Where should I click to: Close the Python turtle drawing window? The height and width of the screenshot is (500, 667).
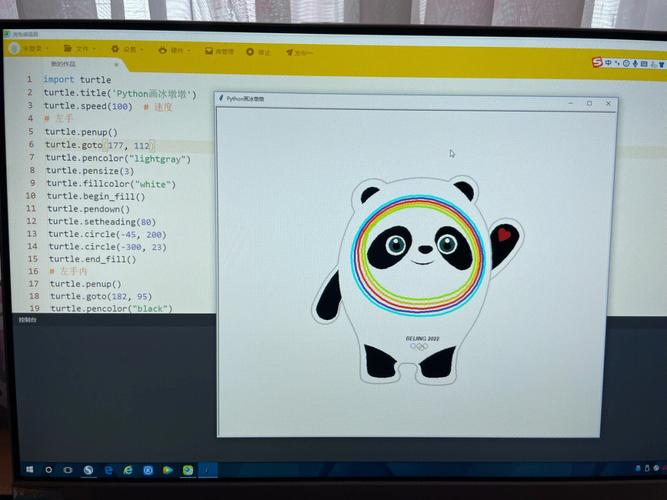pyautogui.click(x=608, y=103)
